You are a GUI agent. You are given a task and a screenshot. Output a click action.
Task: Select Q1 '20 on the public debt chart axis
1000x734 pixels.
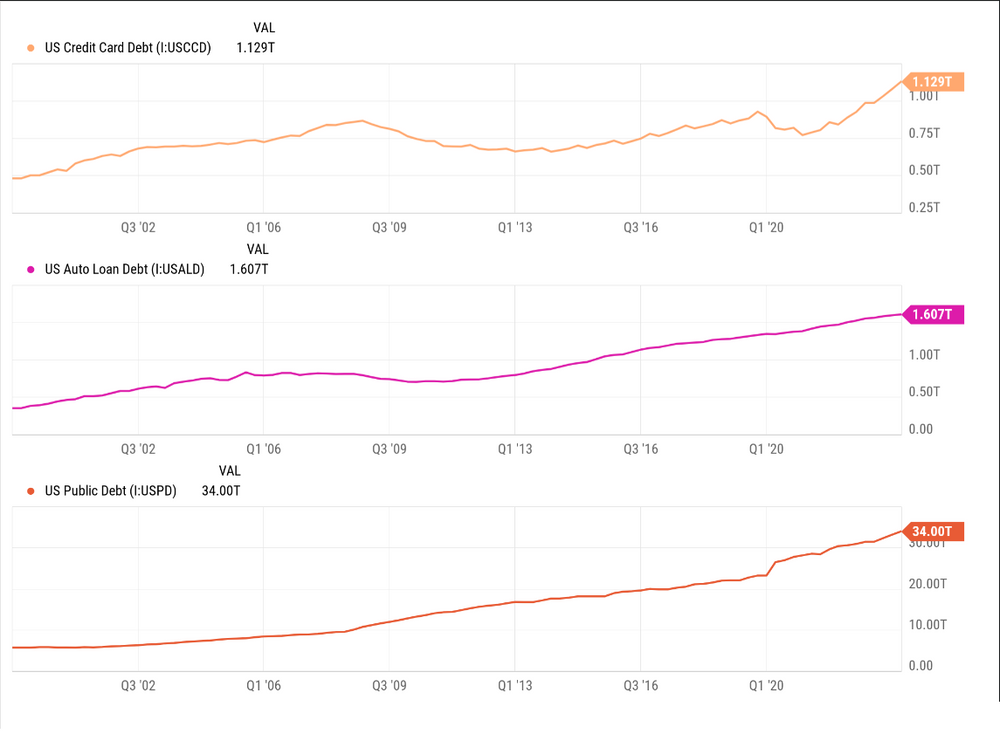point(766,685)
